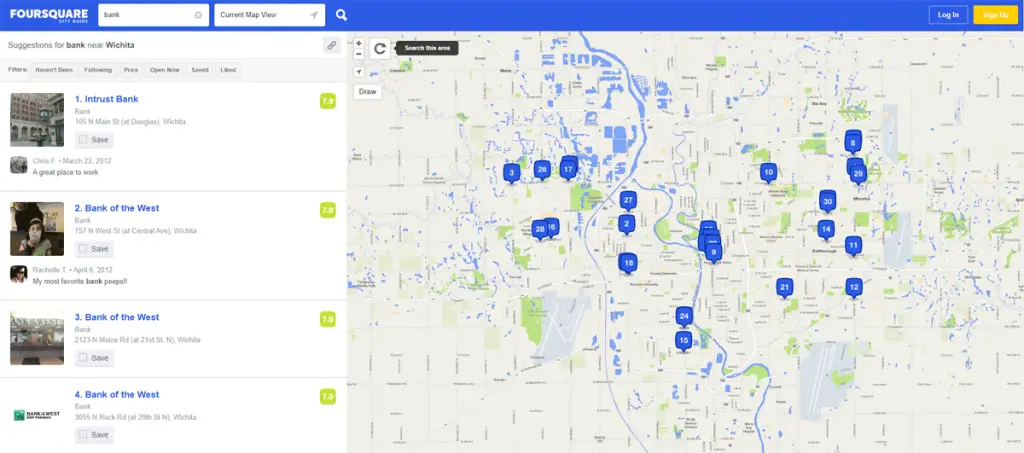The height and width of the screenshot is (453, 1024).
Task: Open Intrust Bank building photo thumbnail
Action: [37, 120]
